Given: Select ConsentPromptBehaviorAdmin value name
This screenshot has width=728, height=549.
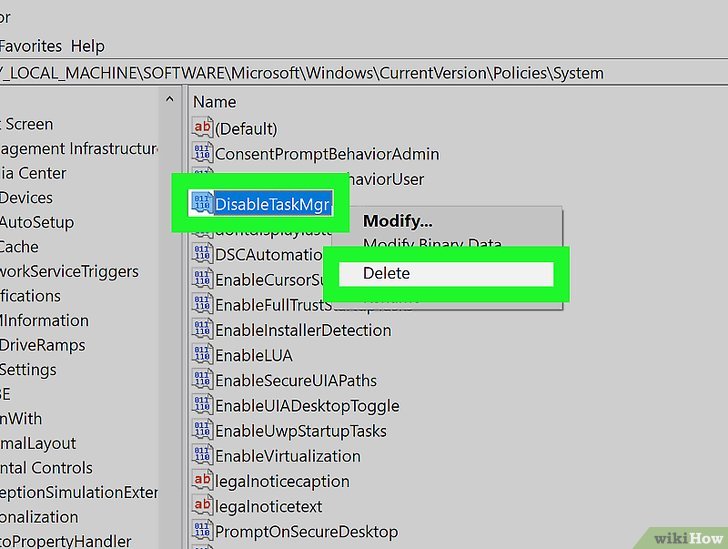Looking at the screenshot, I should (x=327, y=154).
